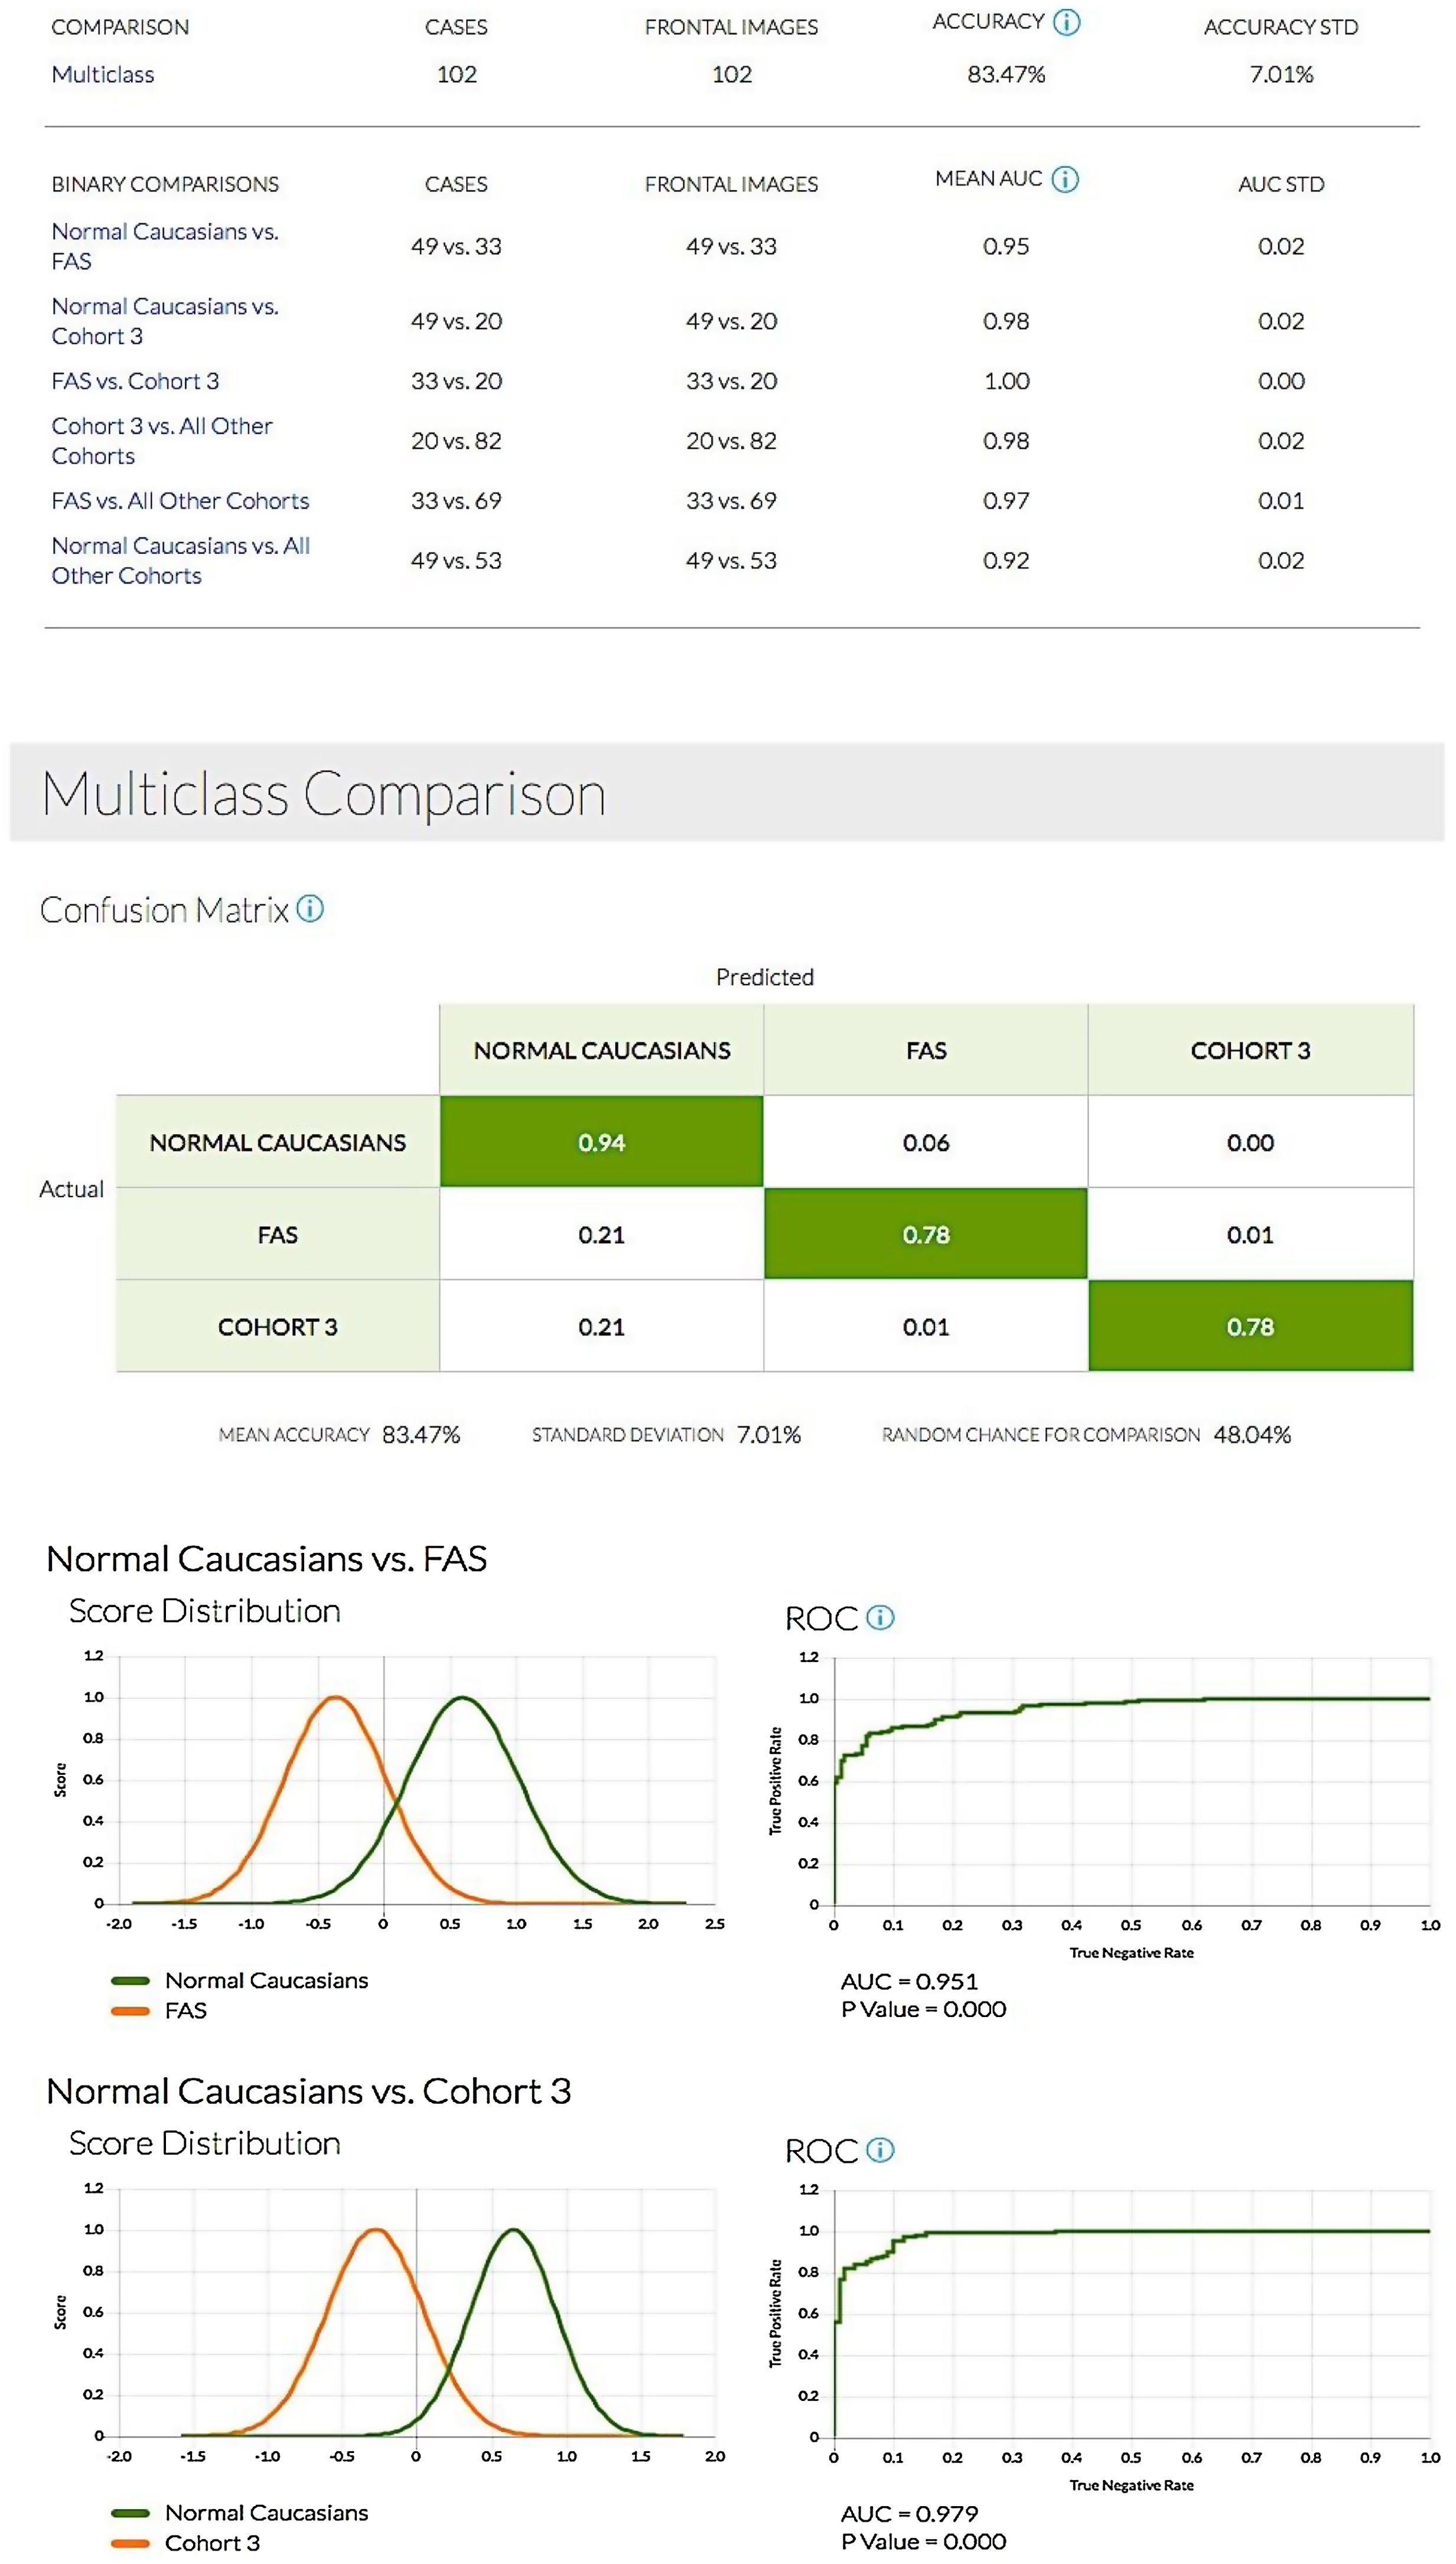Click the 0.94 confusion matrix cell

click(x=601, y=1142)
